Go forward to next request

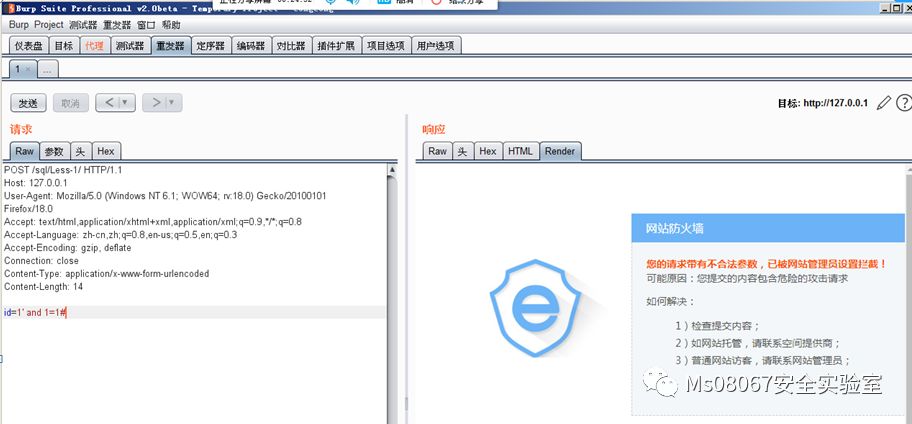point(155,103)
